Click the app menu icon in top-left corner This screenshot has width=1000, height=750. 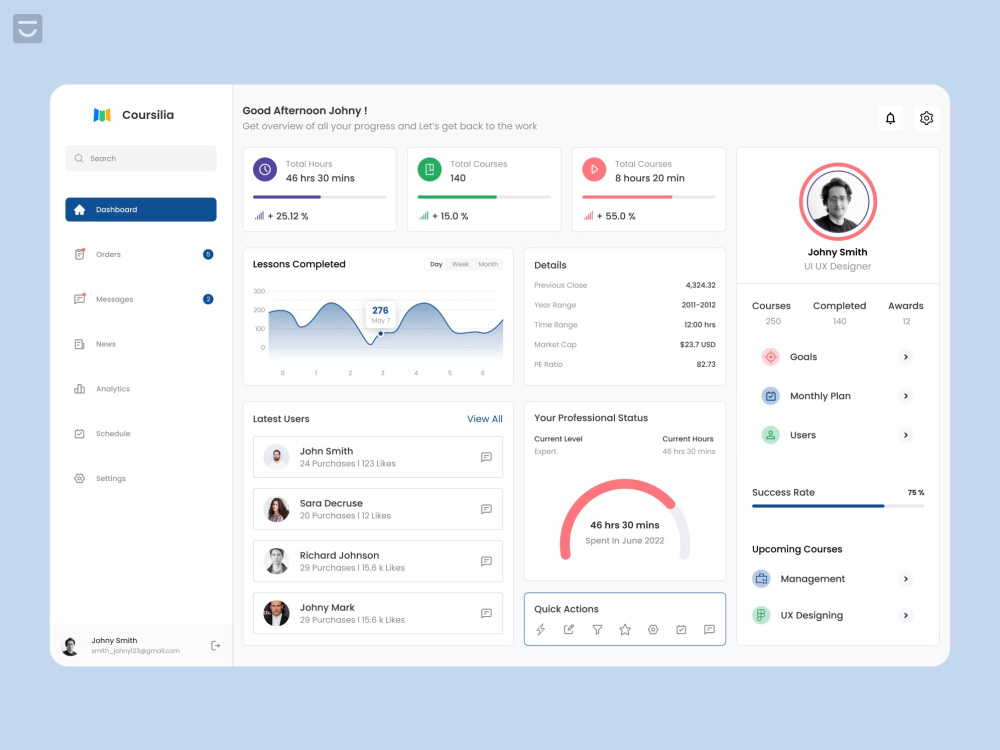pyautogui.click(x=27, y=29)
